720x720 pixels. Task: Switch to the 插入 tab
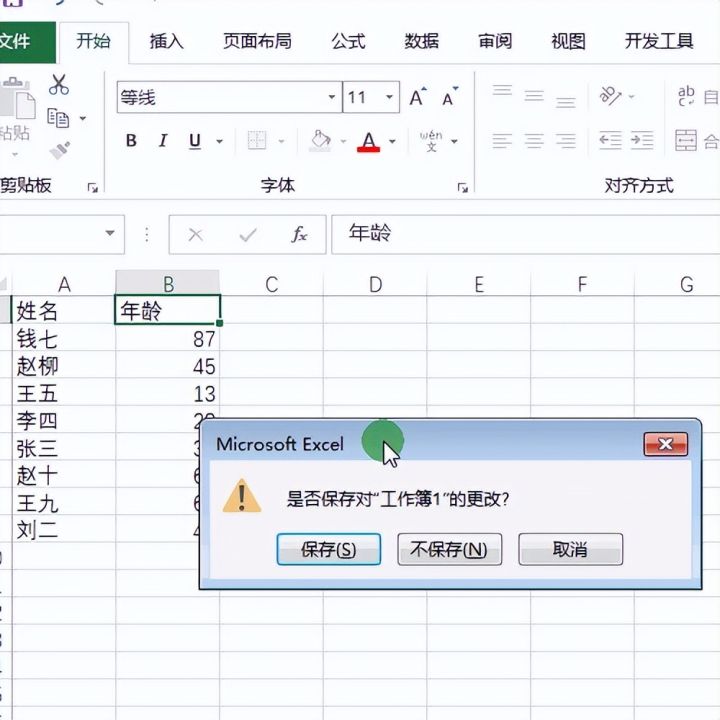[166, 42]
